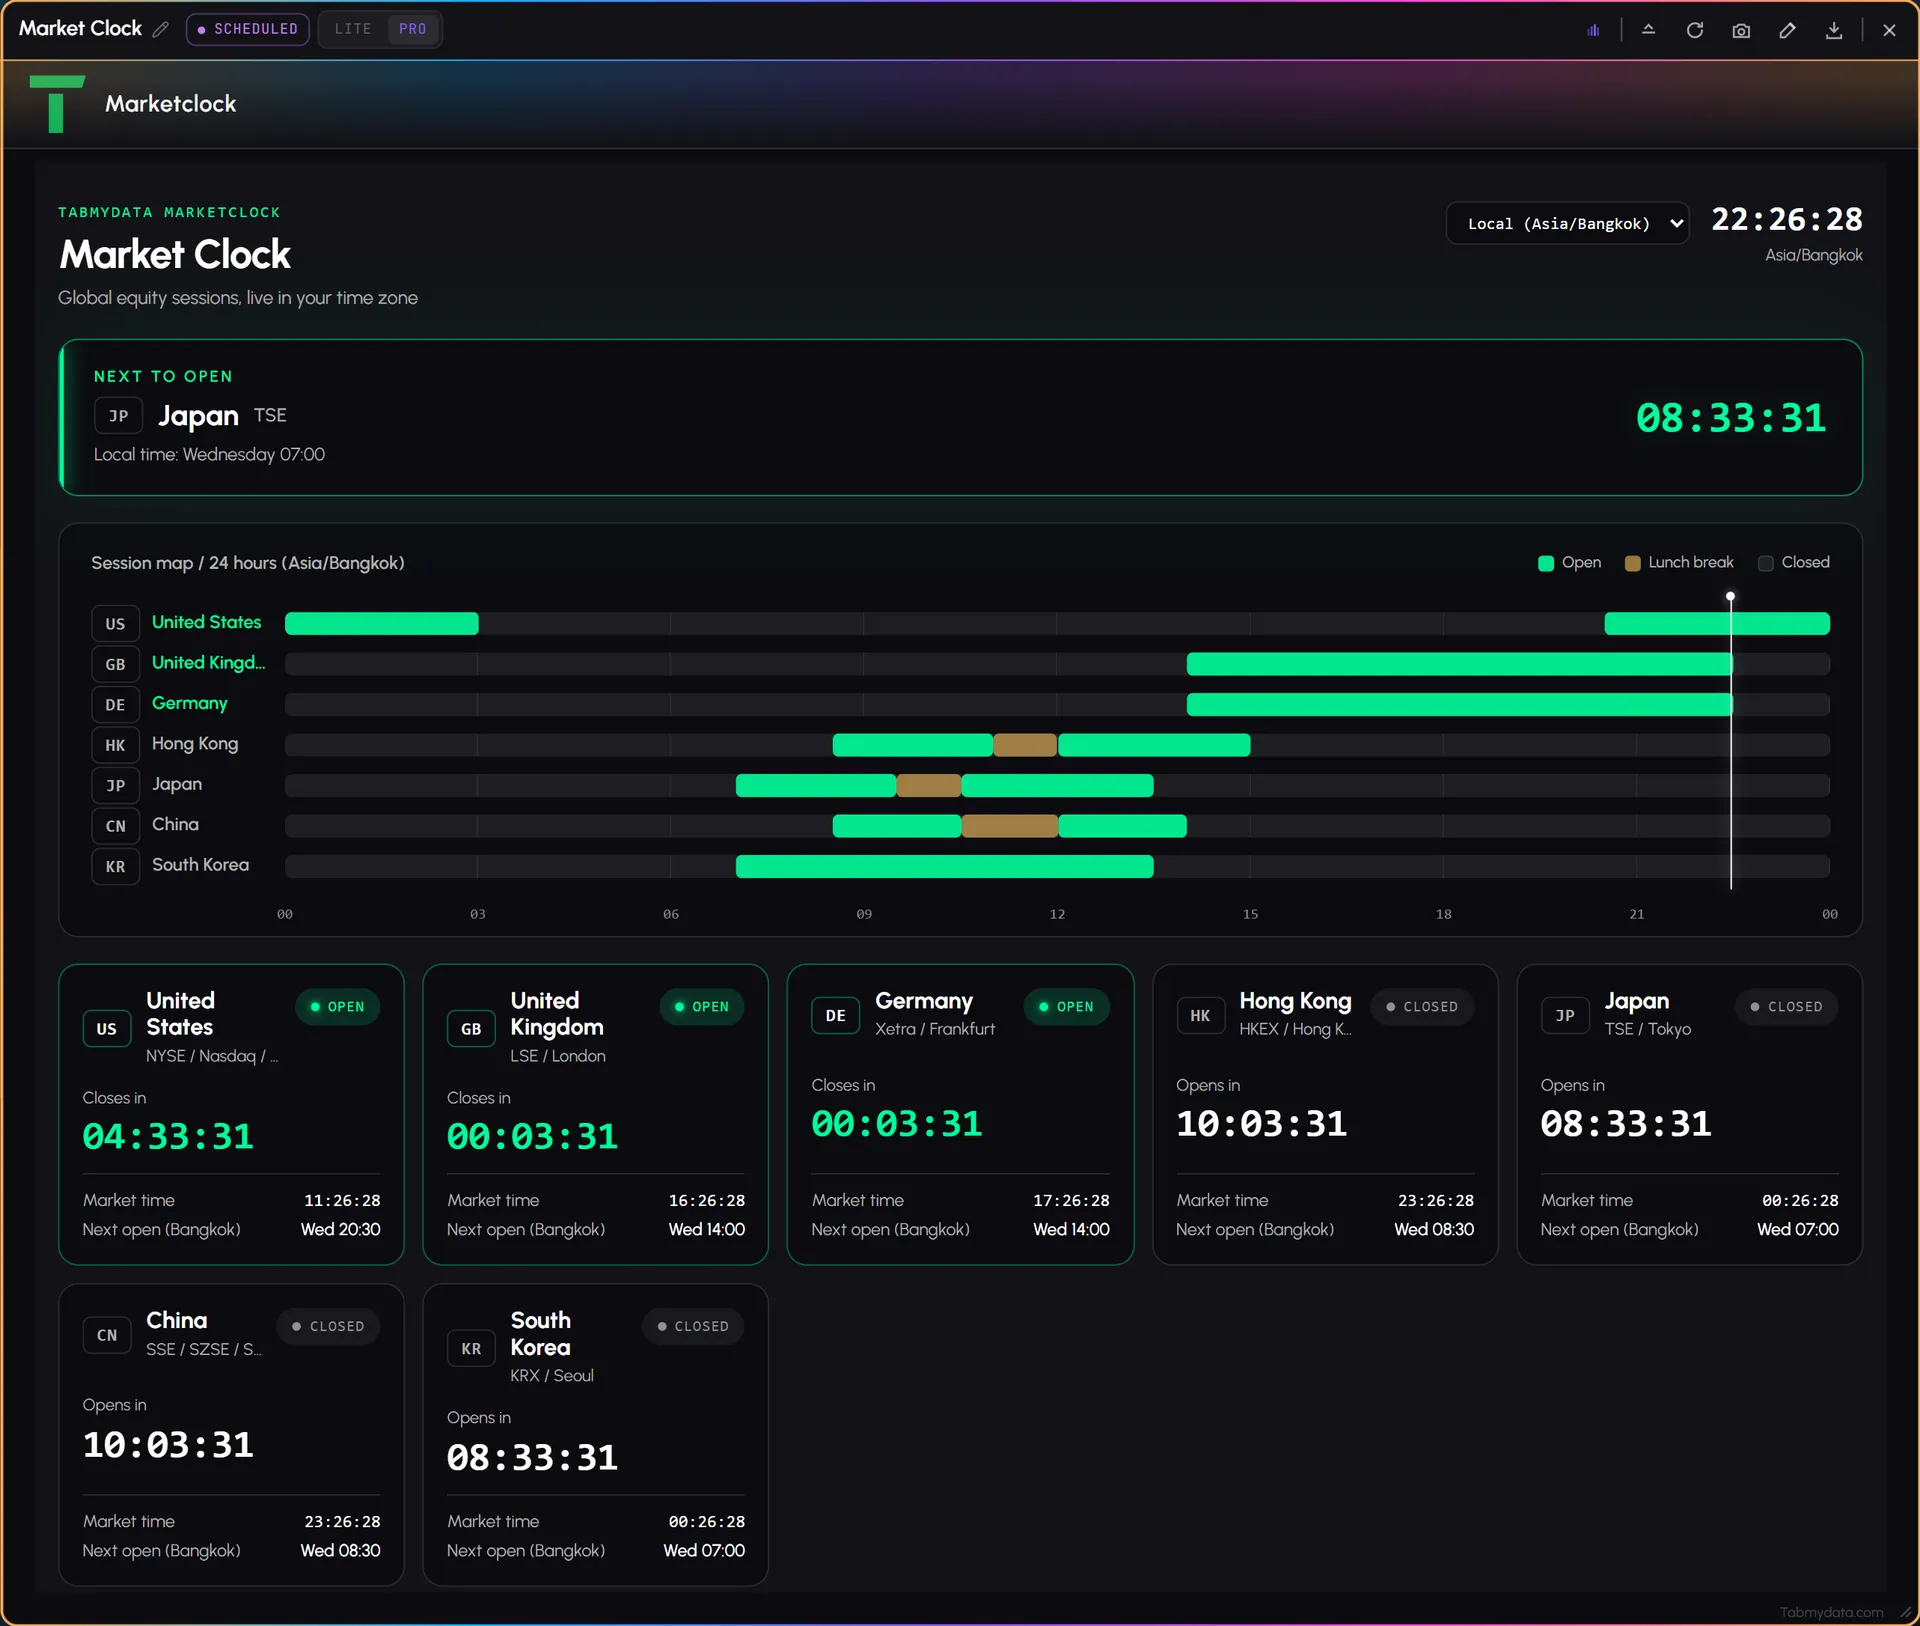The image size is (1920, 1626).
Task: Switch to LITE mode
Action: (x=353, y=29)
